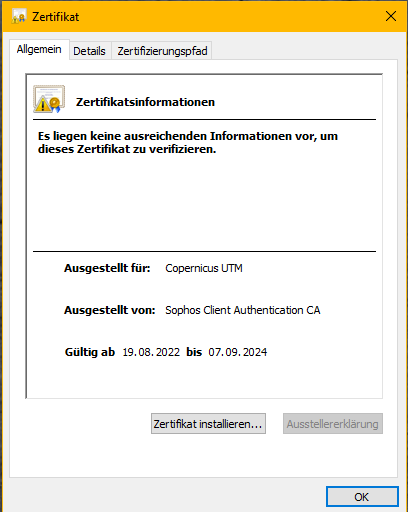Click the certificate verification warning message

coord(188,142)
